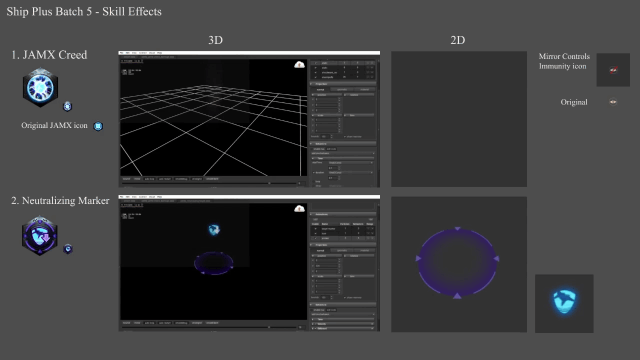
Task: Click the large JAMX Creed hexagon skill icon
Action: pos(40,87)
